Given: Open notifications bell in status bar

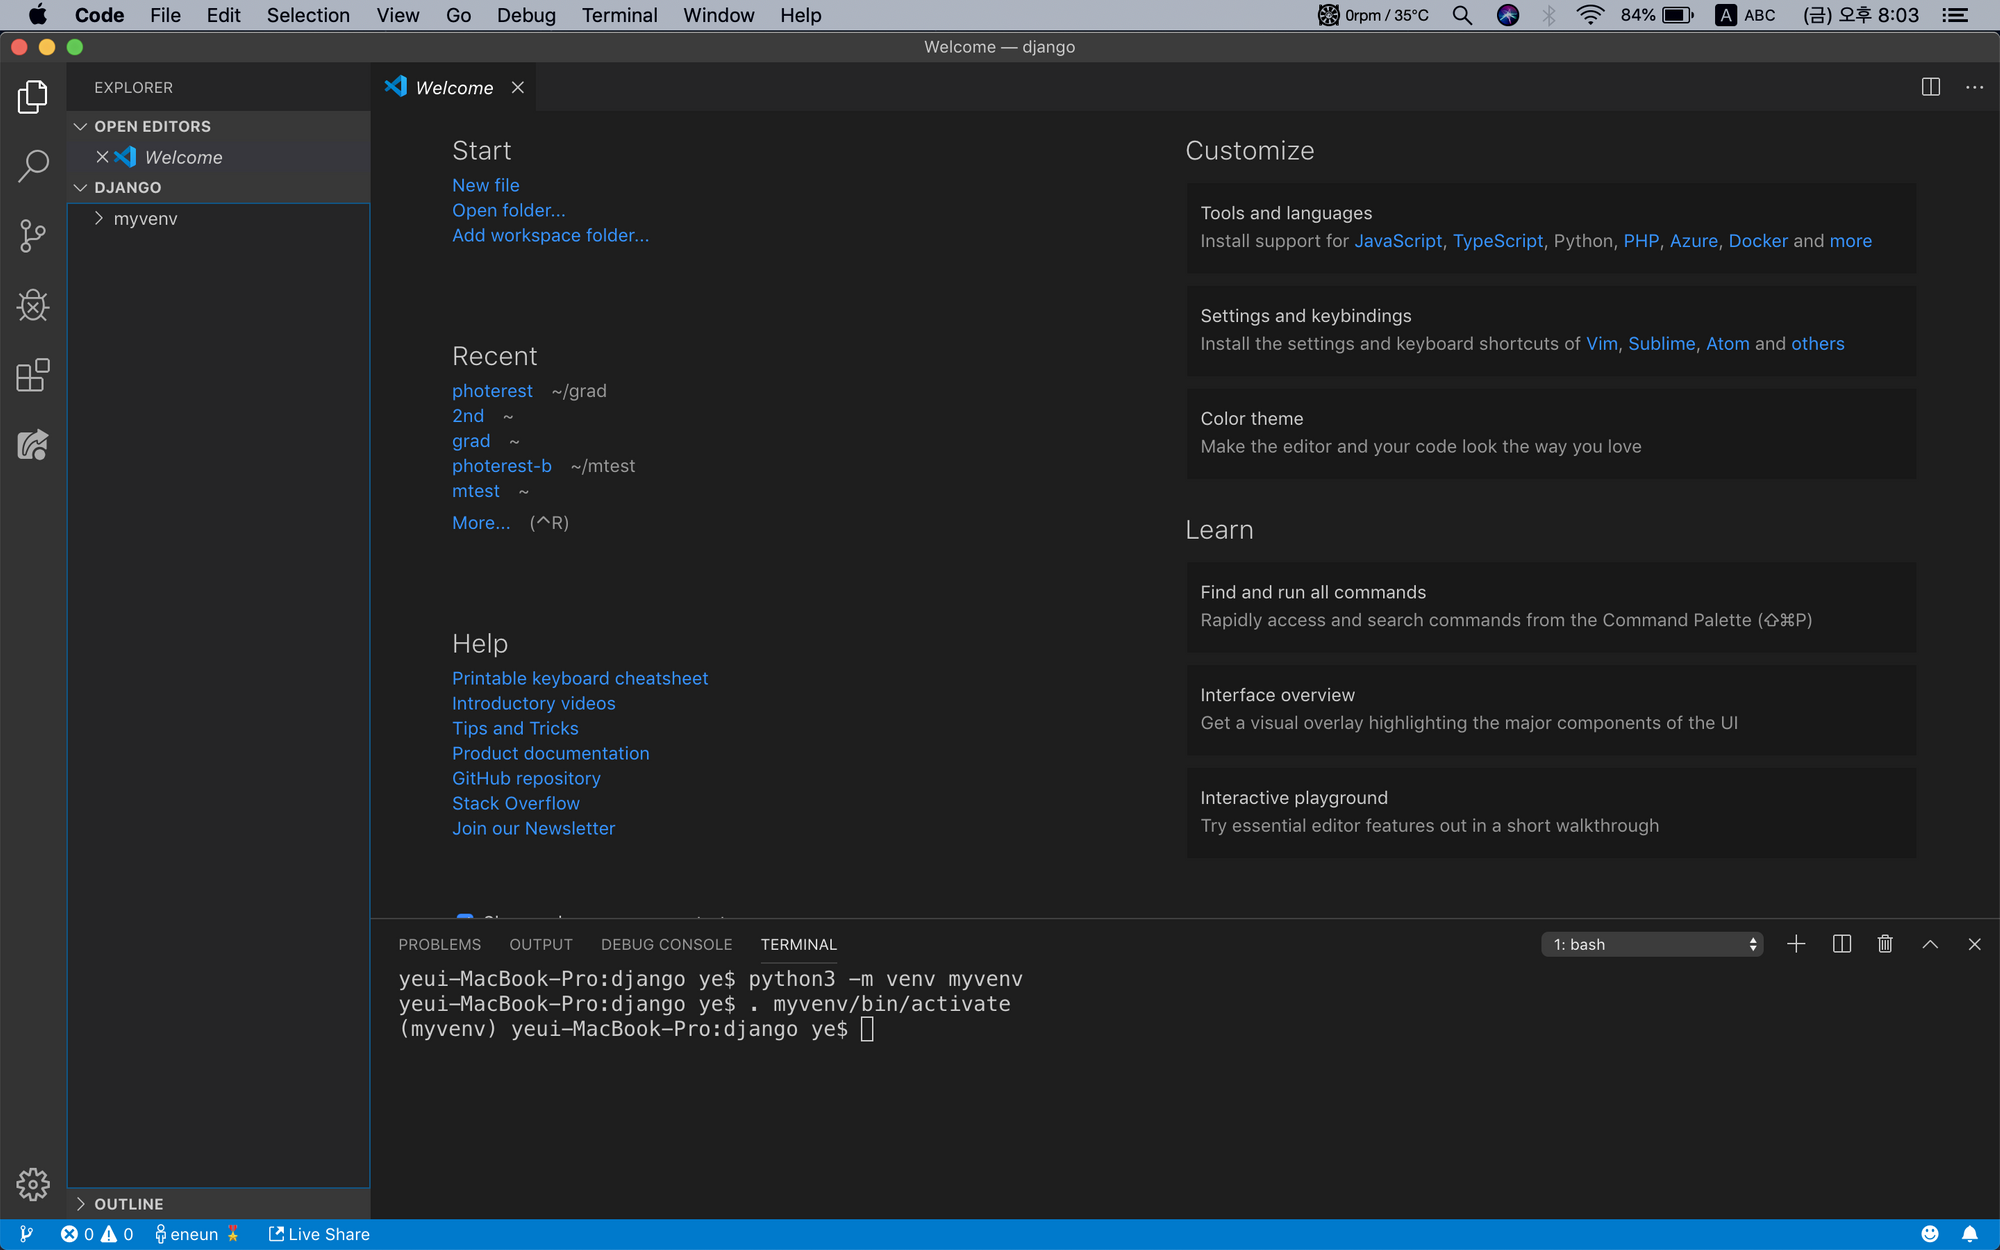Looking at the screenshot, I should 1969,1234.
